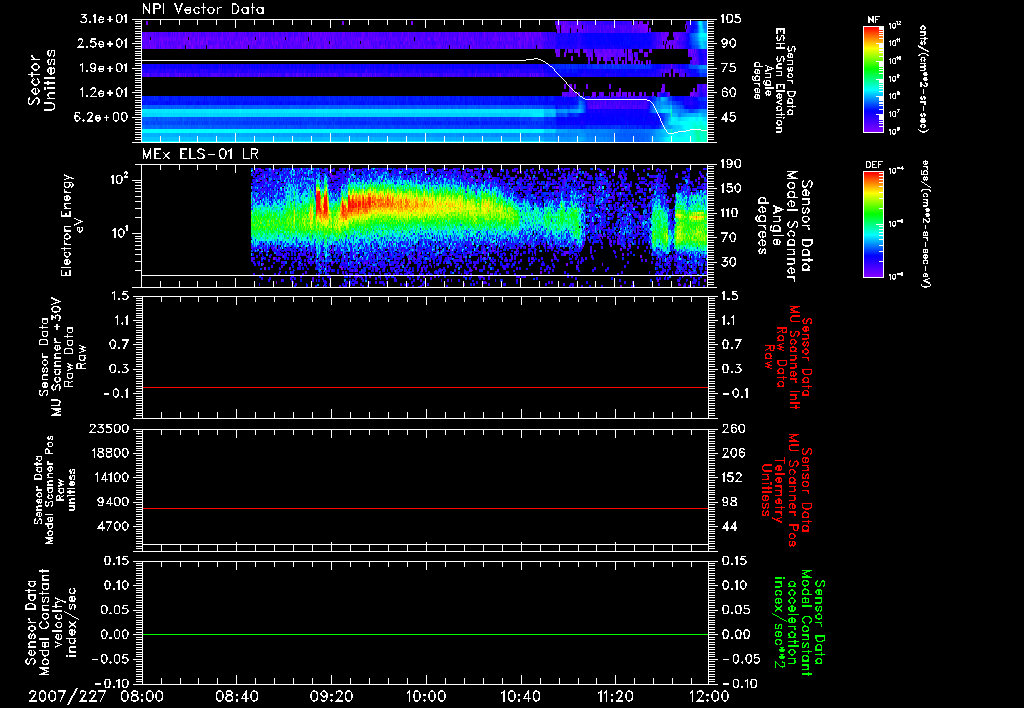This screenshot has width=1024, height=708.
Task: Select the 'NPI Vector Data' panel title
Action: coord(203,9)
